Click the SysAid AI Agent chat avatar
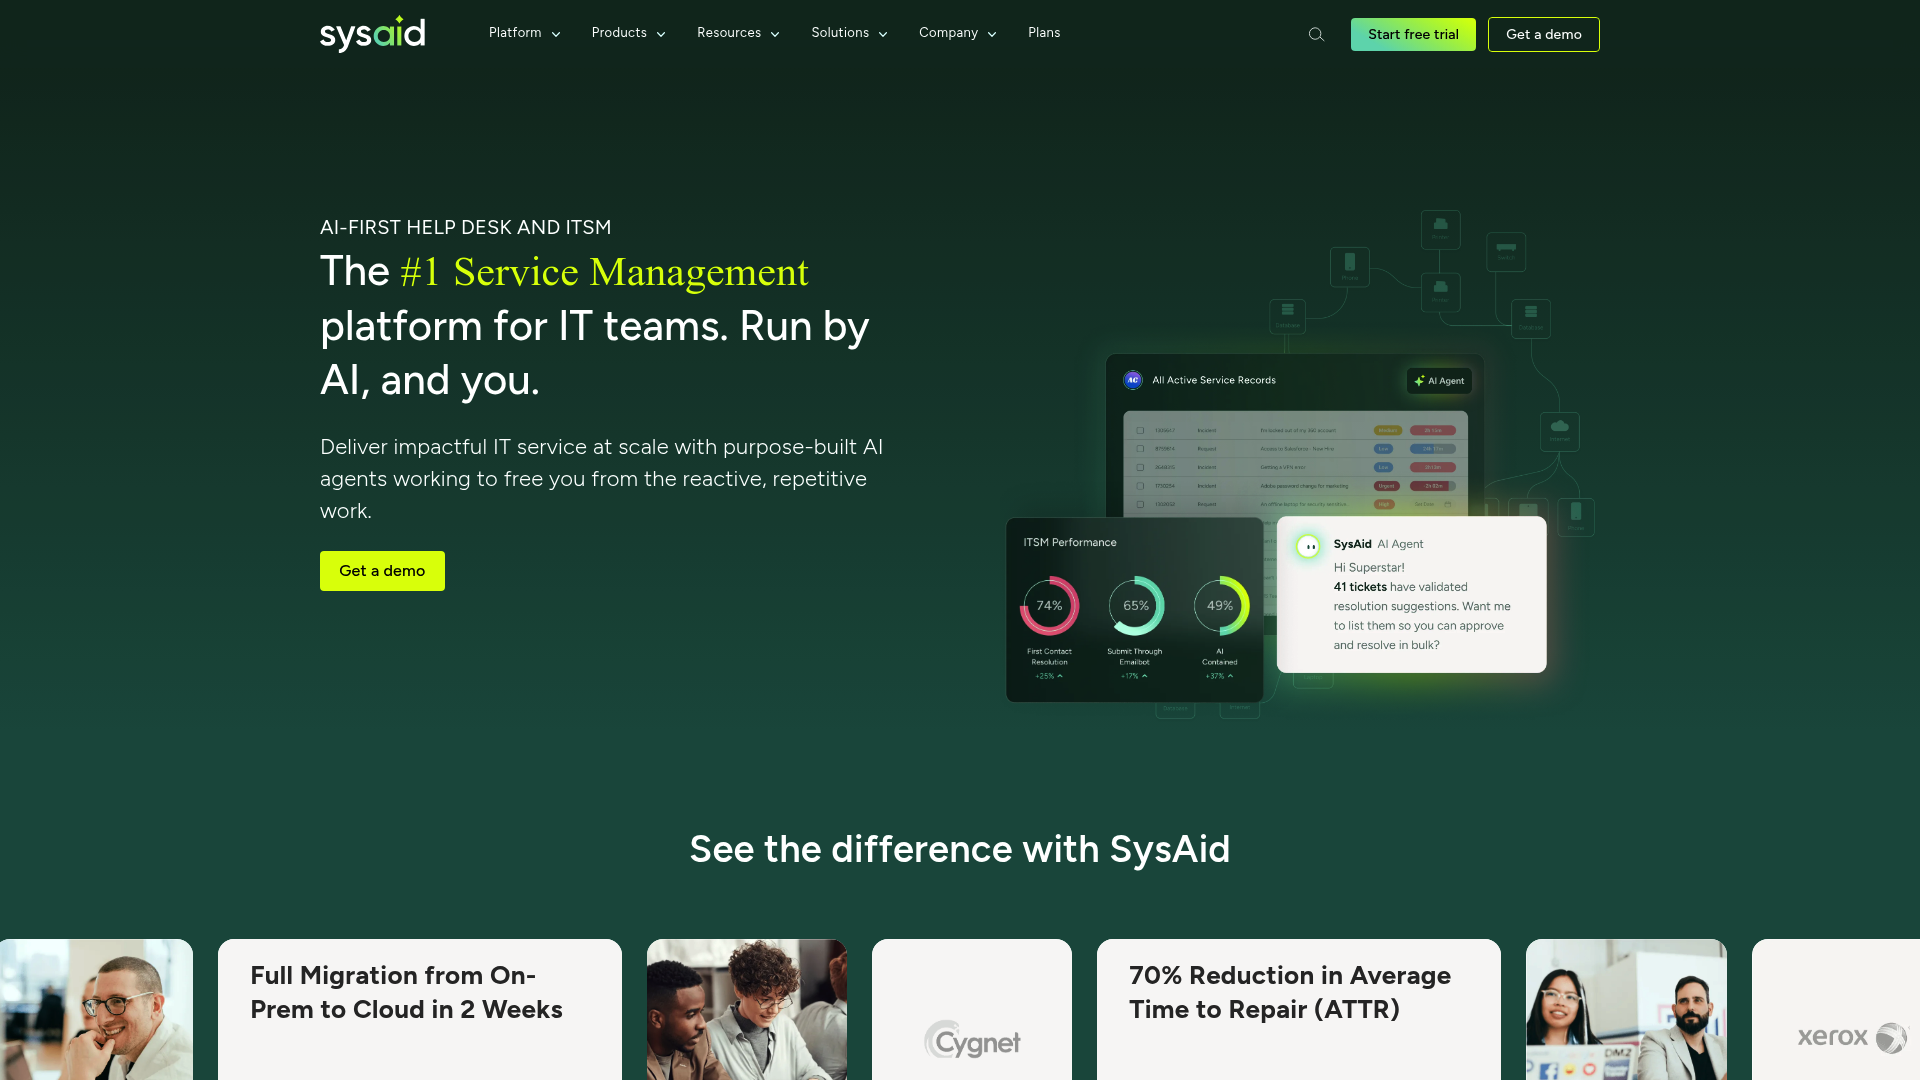 [x=1309, y=546]
